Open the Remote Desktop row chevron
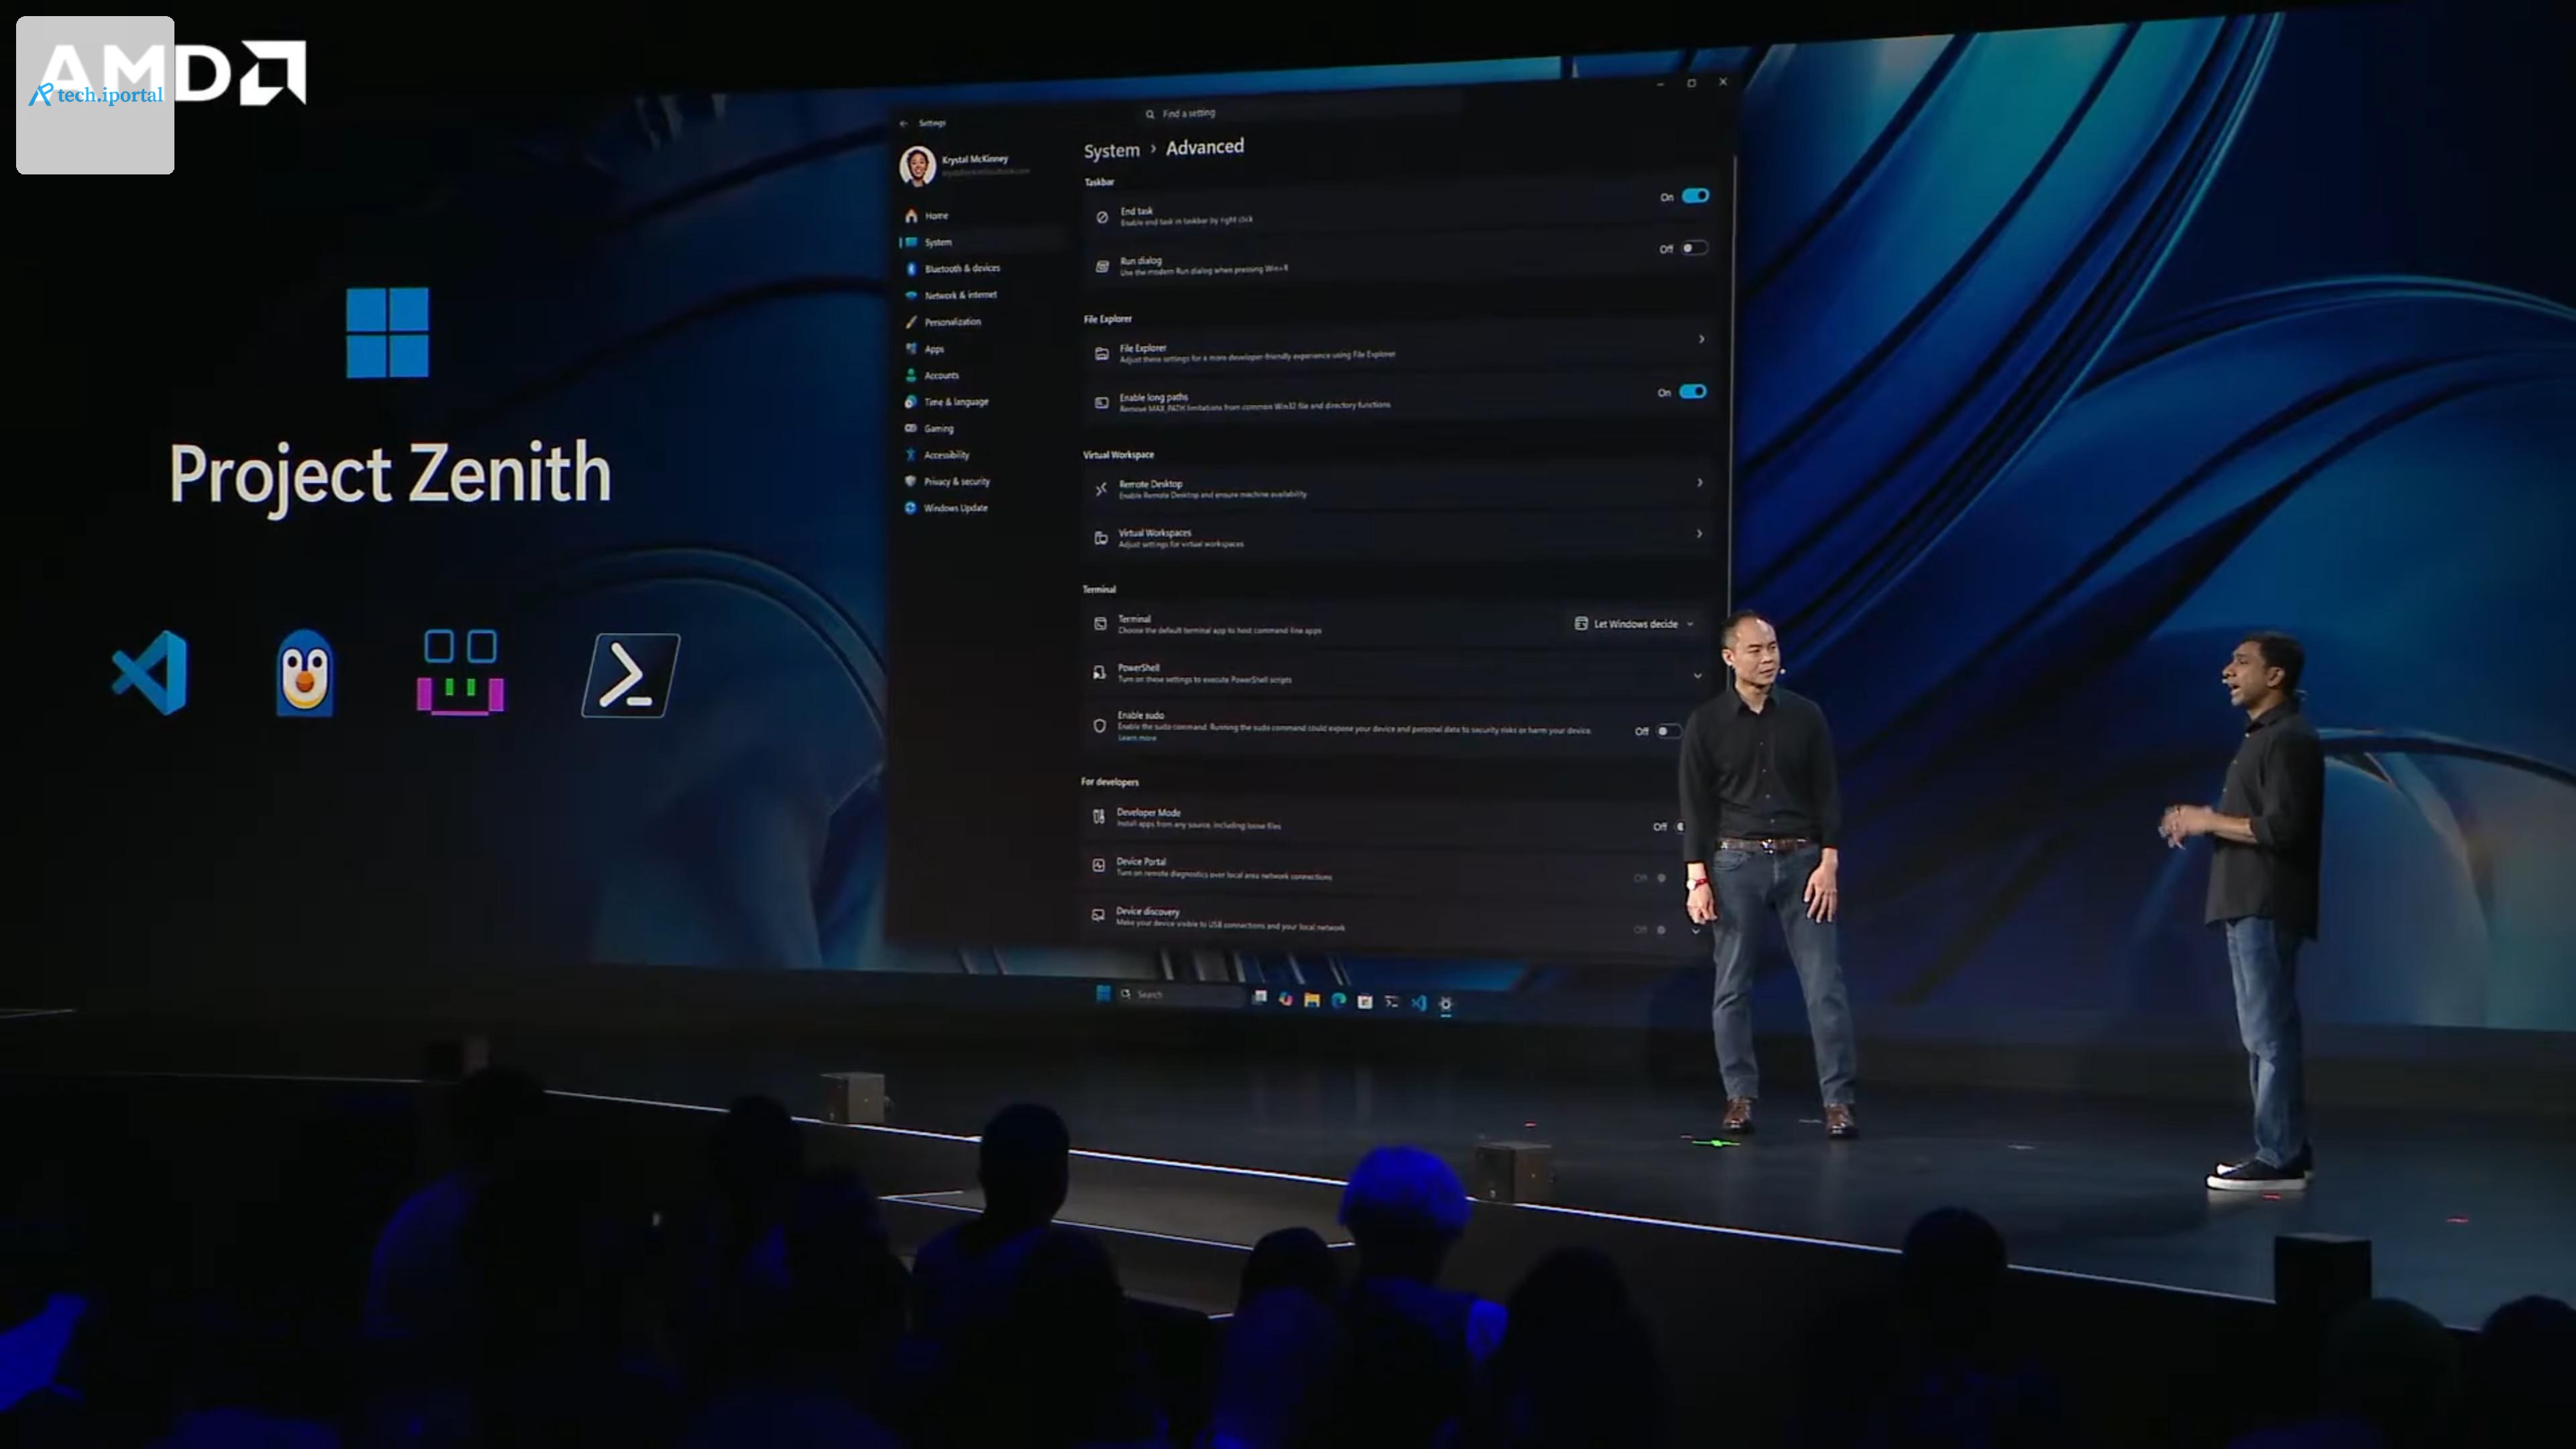2576x1449 pixels. (1700, 483)
